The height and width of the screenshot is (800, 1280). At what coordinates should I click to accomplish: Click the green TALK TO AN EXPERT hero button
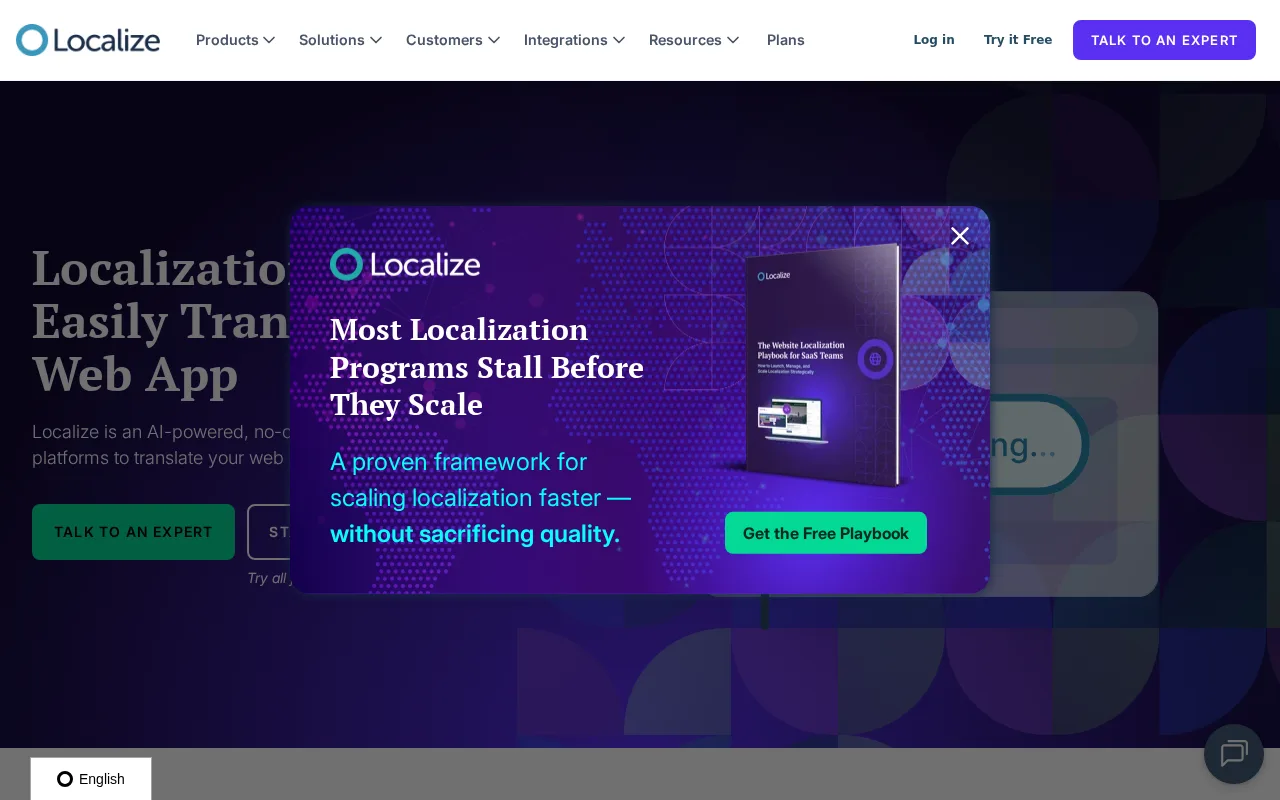coord(133,532)
